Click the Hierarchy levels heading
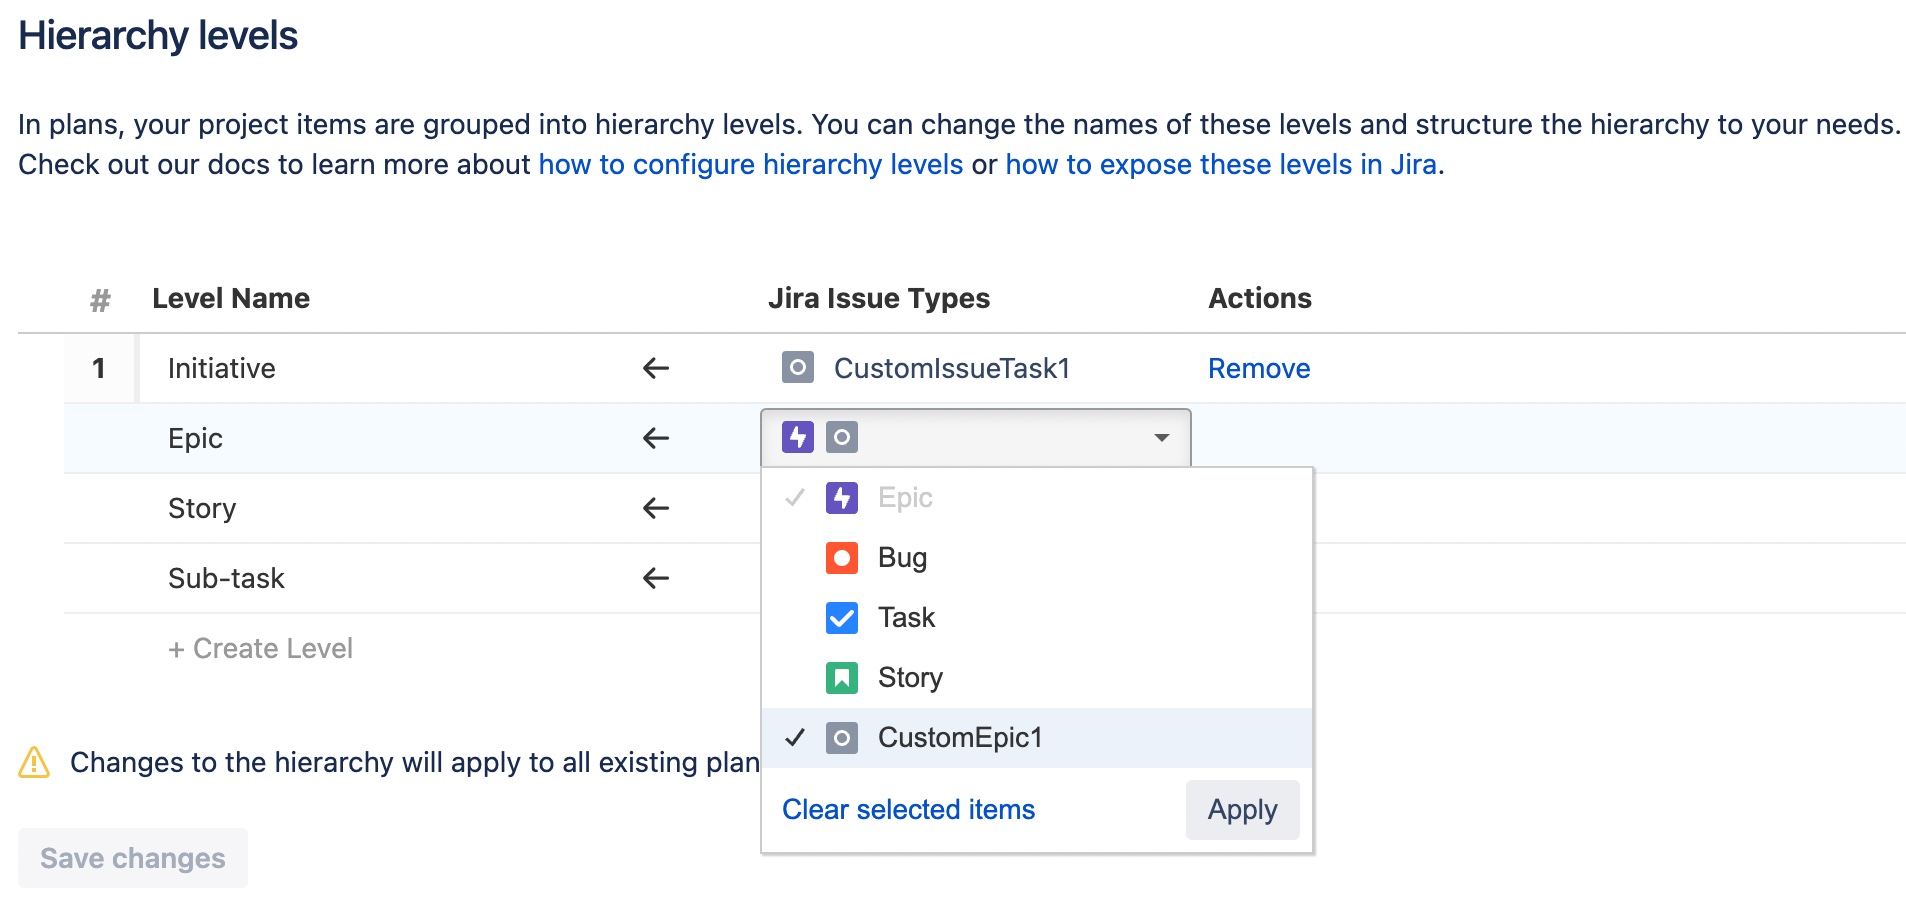 tap(158, 36)
